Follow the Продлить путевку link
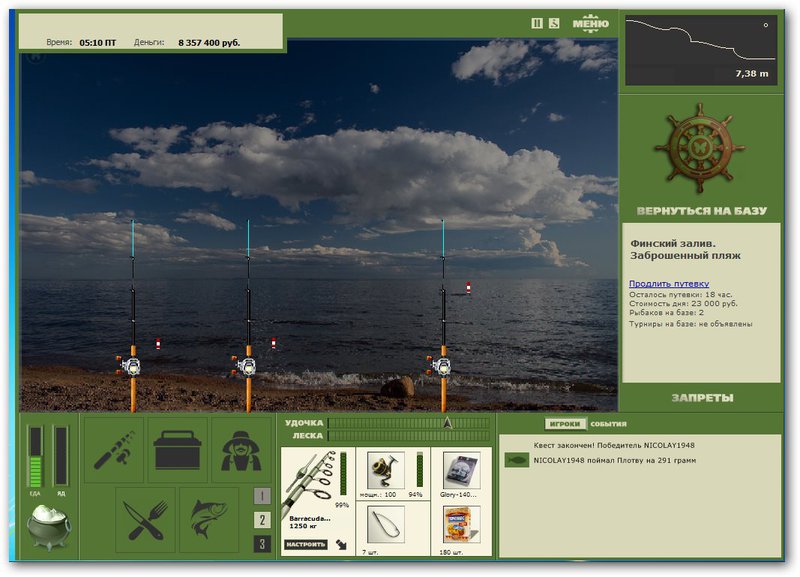800x577 pixels. click(x=669, y=284)
